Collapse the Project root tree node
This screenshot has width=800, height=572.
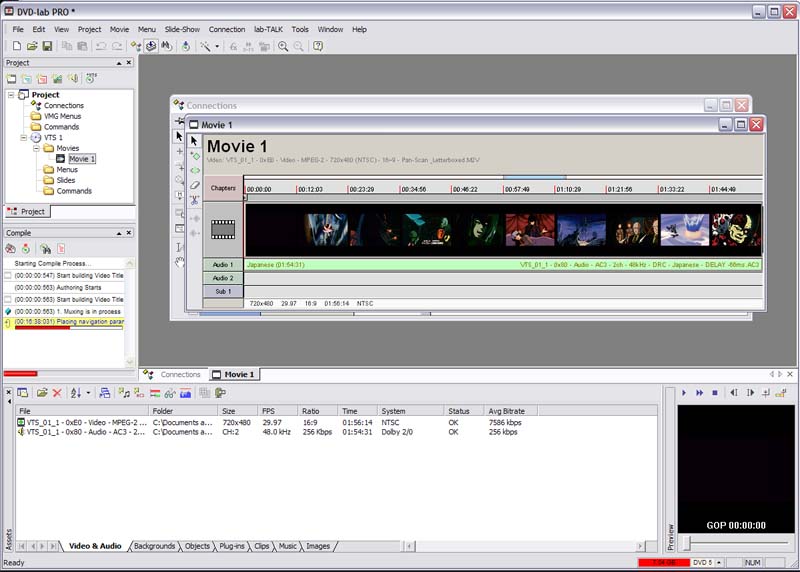(11, 95)
